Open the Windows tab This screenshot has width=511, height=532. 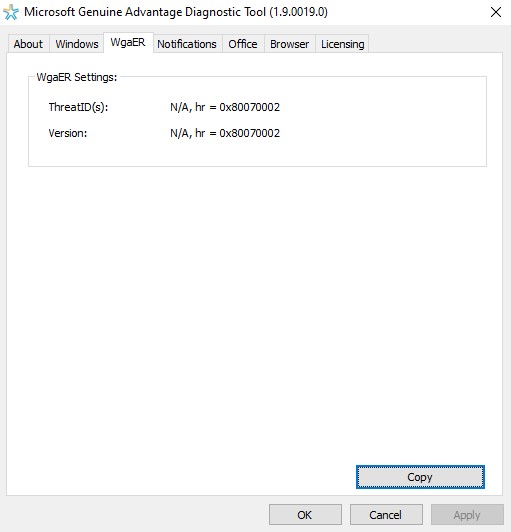pyautogui.click(x=77, y=44)
